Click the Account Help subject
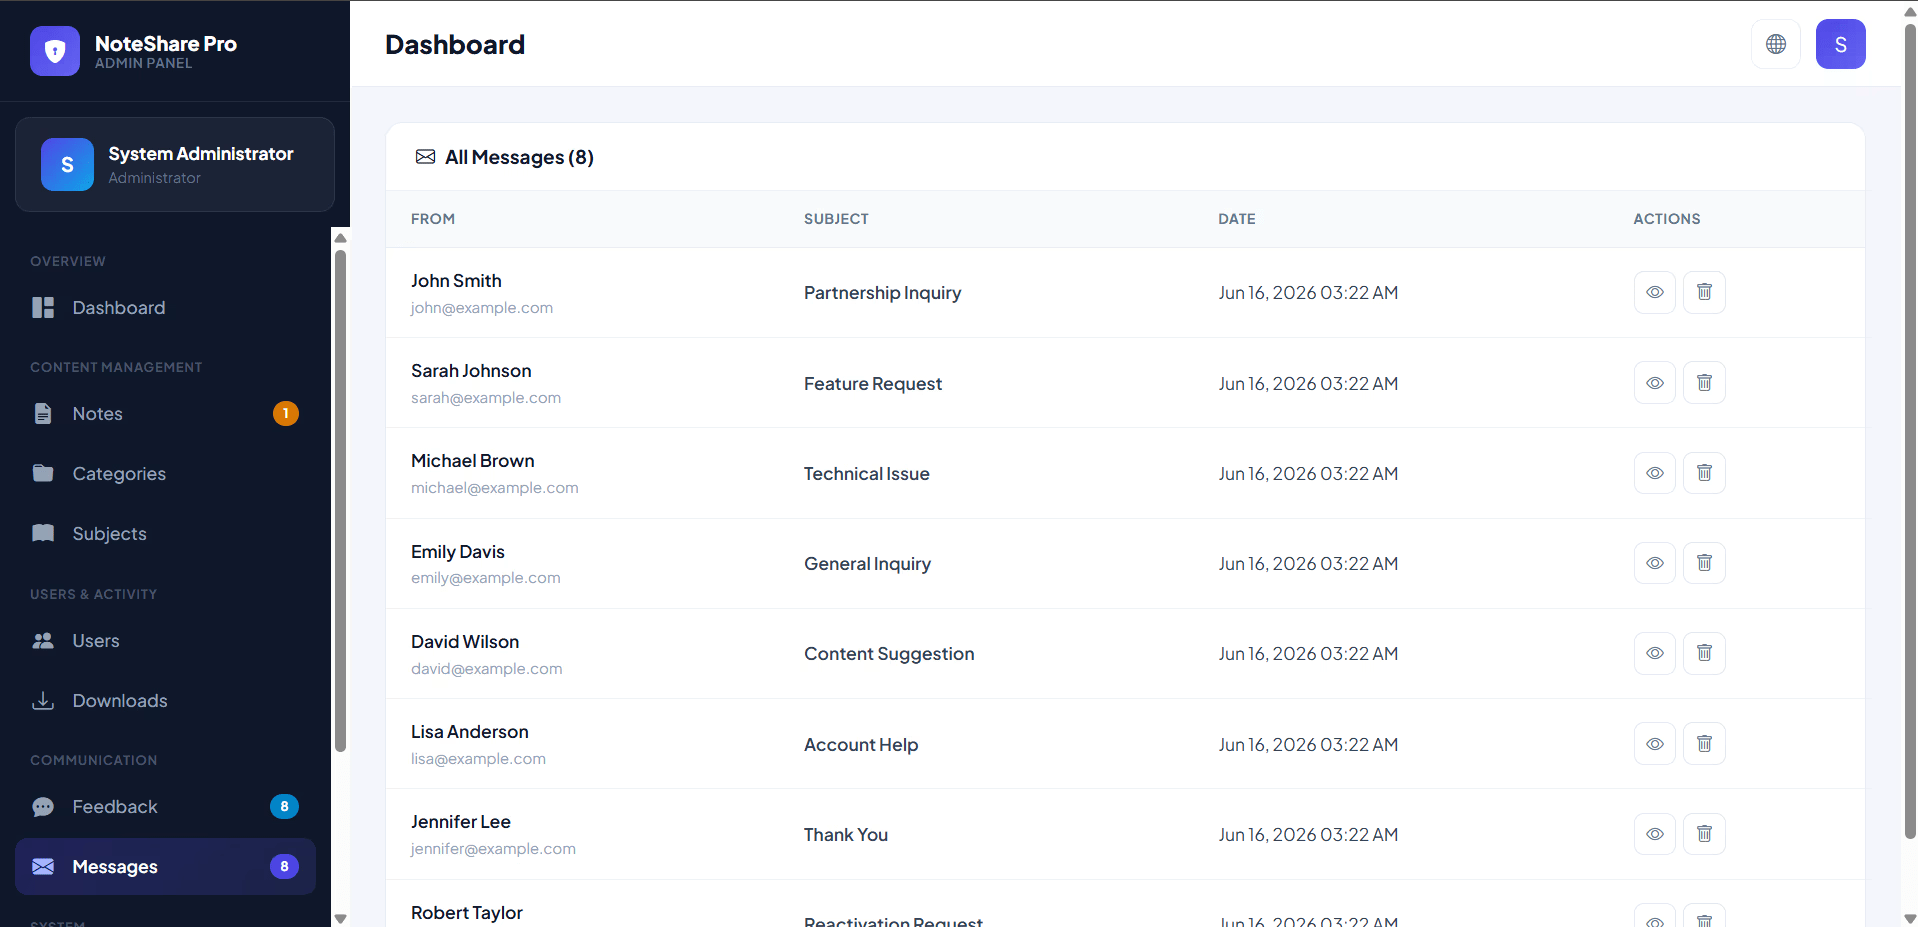Screen dimensions: 1918x927 tap(861, 745)
